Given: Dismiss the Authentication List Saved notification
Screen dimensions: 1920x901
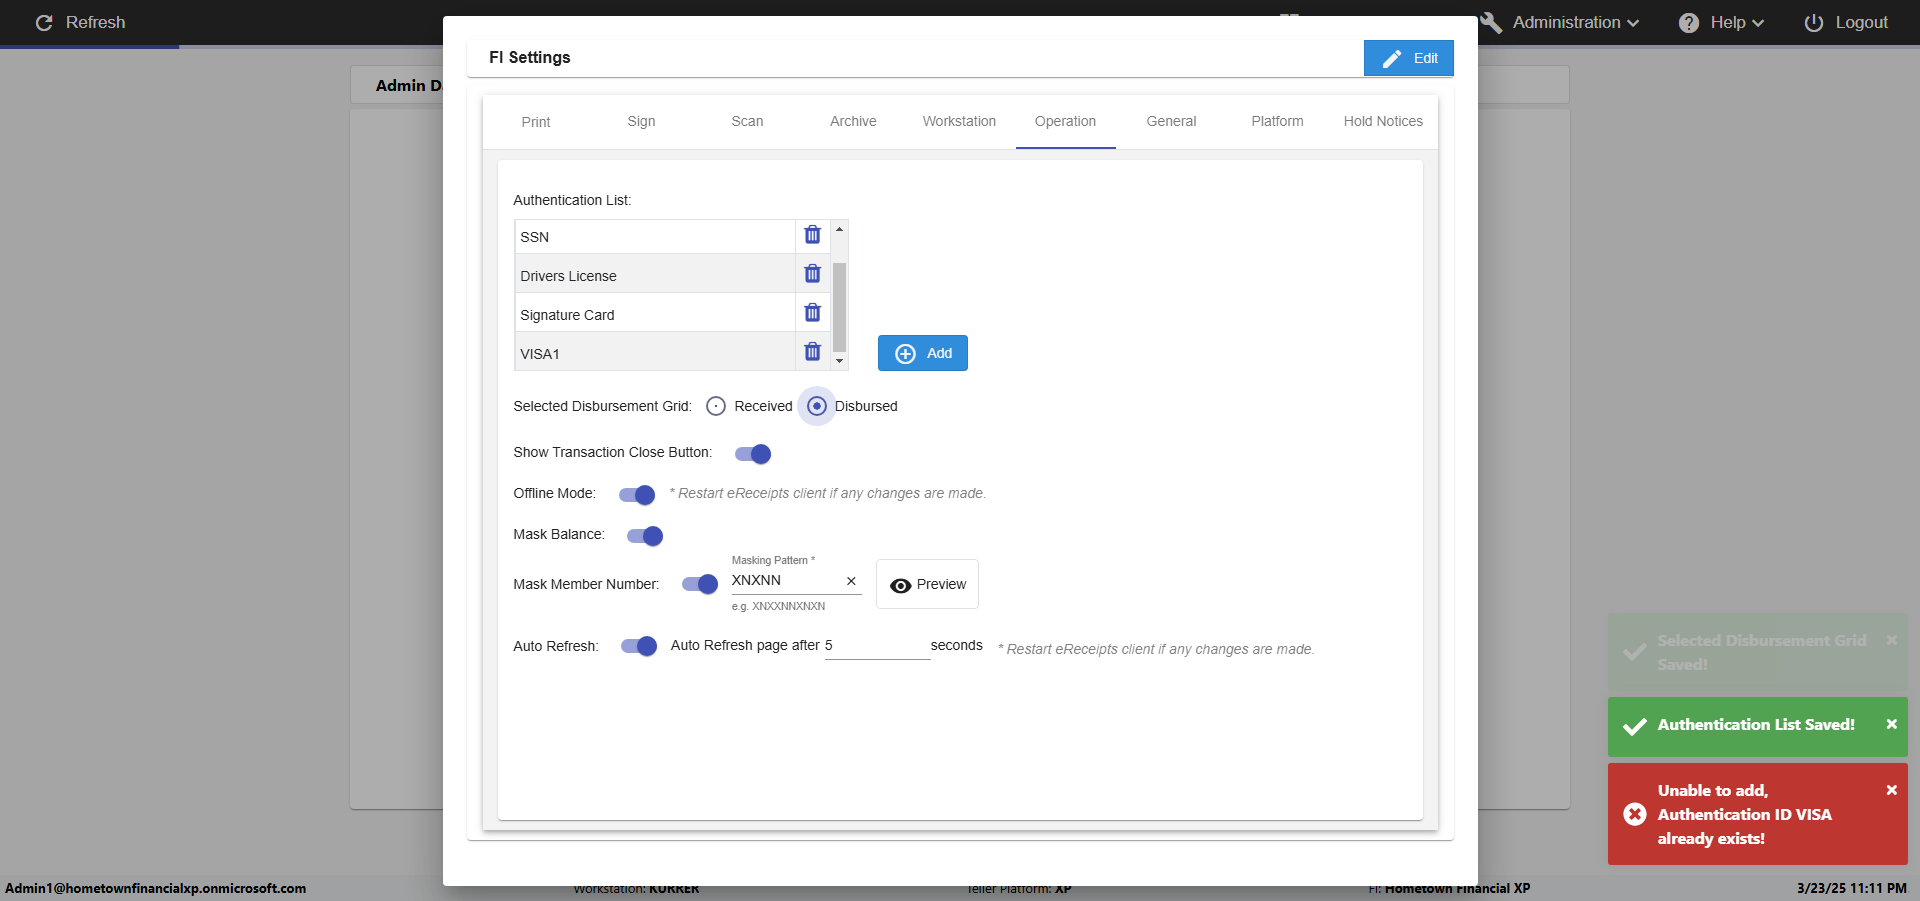Looking at the screenshot, I should click(1891, 724).
